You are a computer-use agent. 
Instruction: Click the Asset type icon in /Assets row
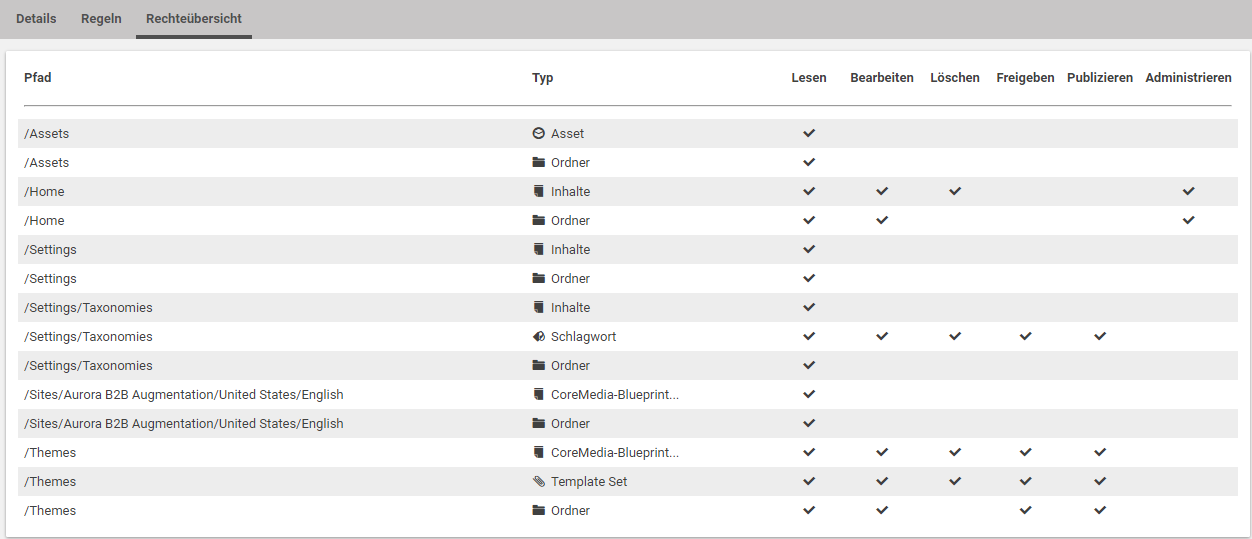[539, 133]
